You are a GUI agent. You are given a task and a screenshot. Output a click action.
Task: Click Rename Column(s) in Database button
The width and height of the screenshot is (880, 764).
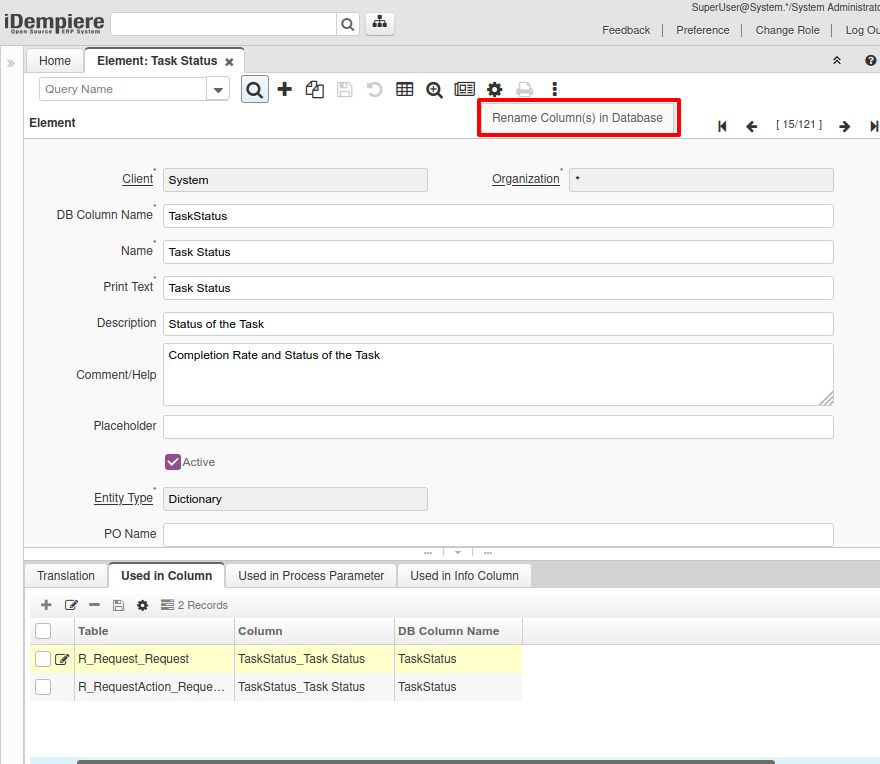click(x=577, y=118)
